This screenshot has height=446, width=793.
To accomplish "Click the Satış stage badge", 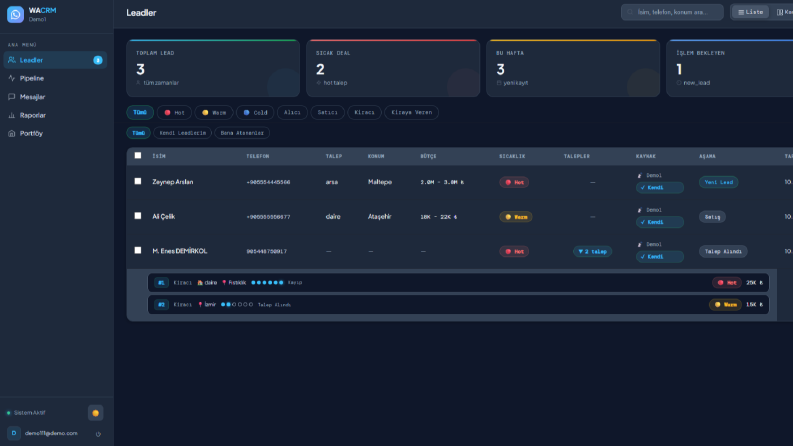I will [x=712, y=217].
